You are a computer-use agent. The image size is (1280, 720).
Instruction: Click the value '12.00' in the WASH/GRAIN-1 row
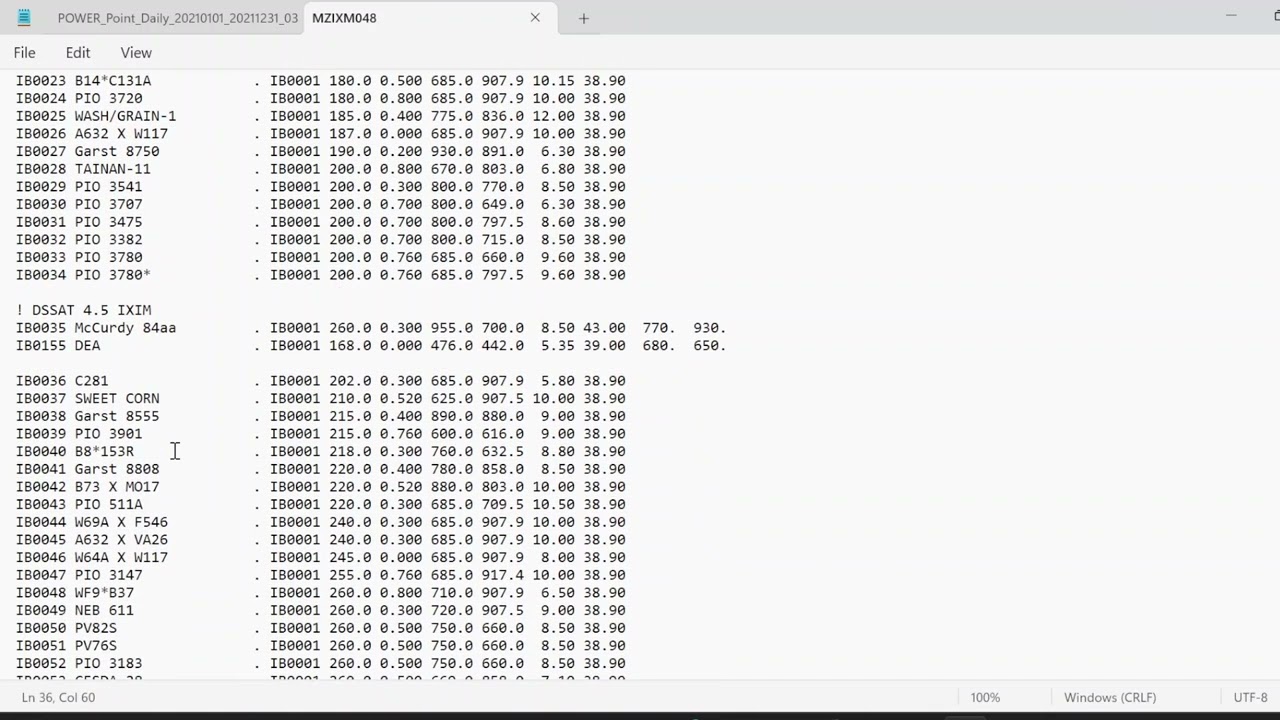click(x=554, y=116)
